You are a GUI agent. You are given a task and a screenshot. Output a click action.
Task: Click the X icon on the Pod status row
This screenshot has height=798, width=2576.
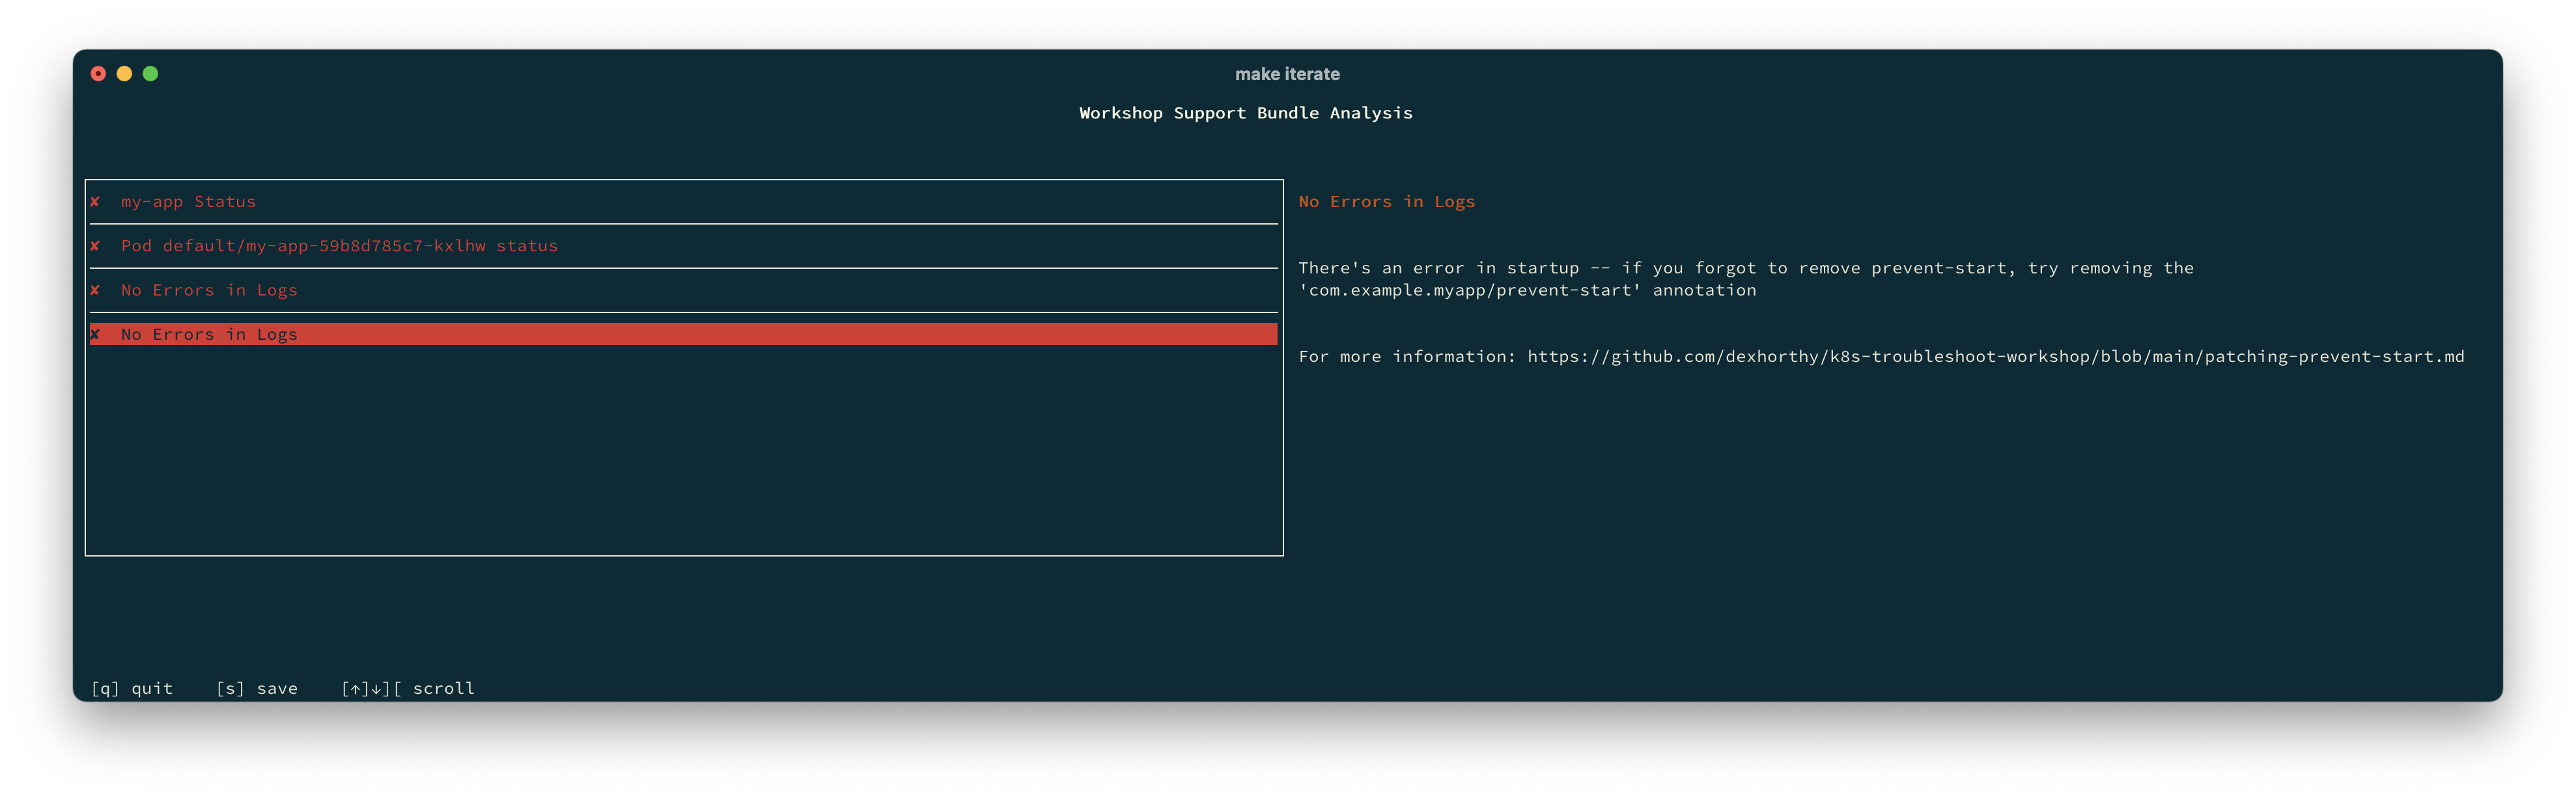(x=95, y=246)
